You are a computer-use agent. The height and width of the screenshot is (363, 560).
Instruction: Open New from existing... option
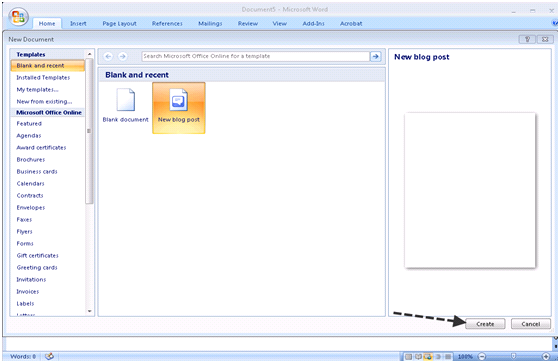coord(44,101)
